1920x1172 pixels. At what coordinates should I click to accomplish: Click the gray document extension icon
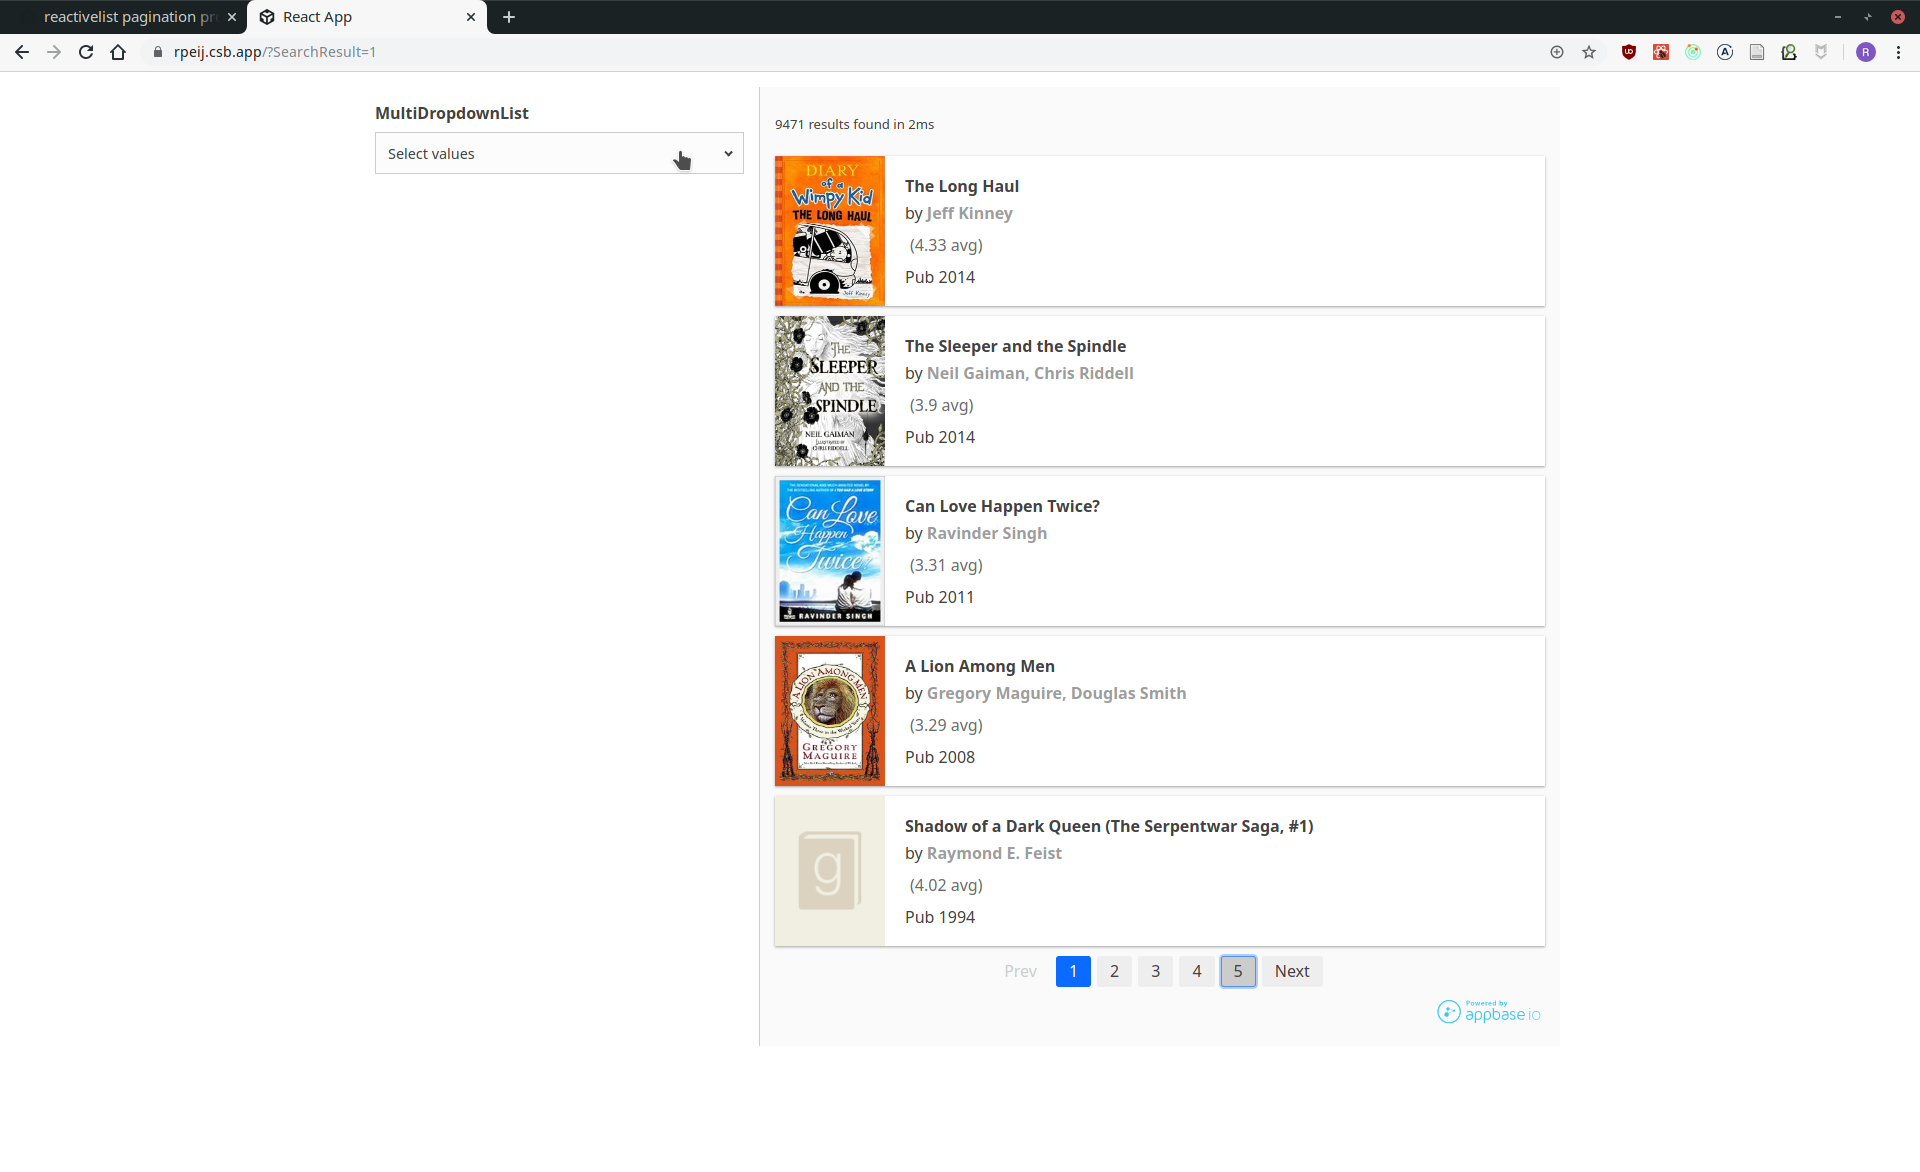coord(1757,52)
